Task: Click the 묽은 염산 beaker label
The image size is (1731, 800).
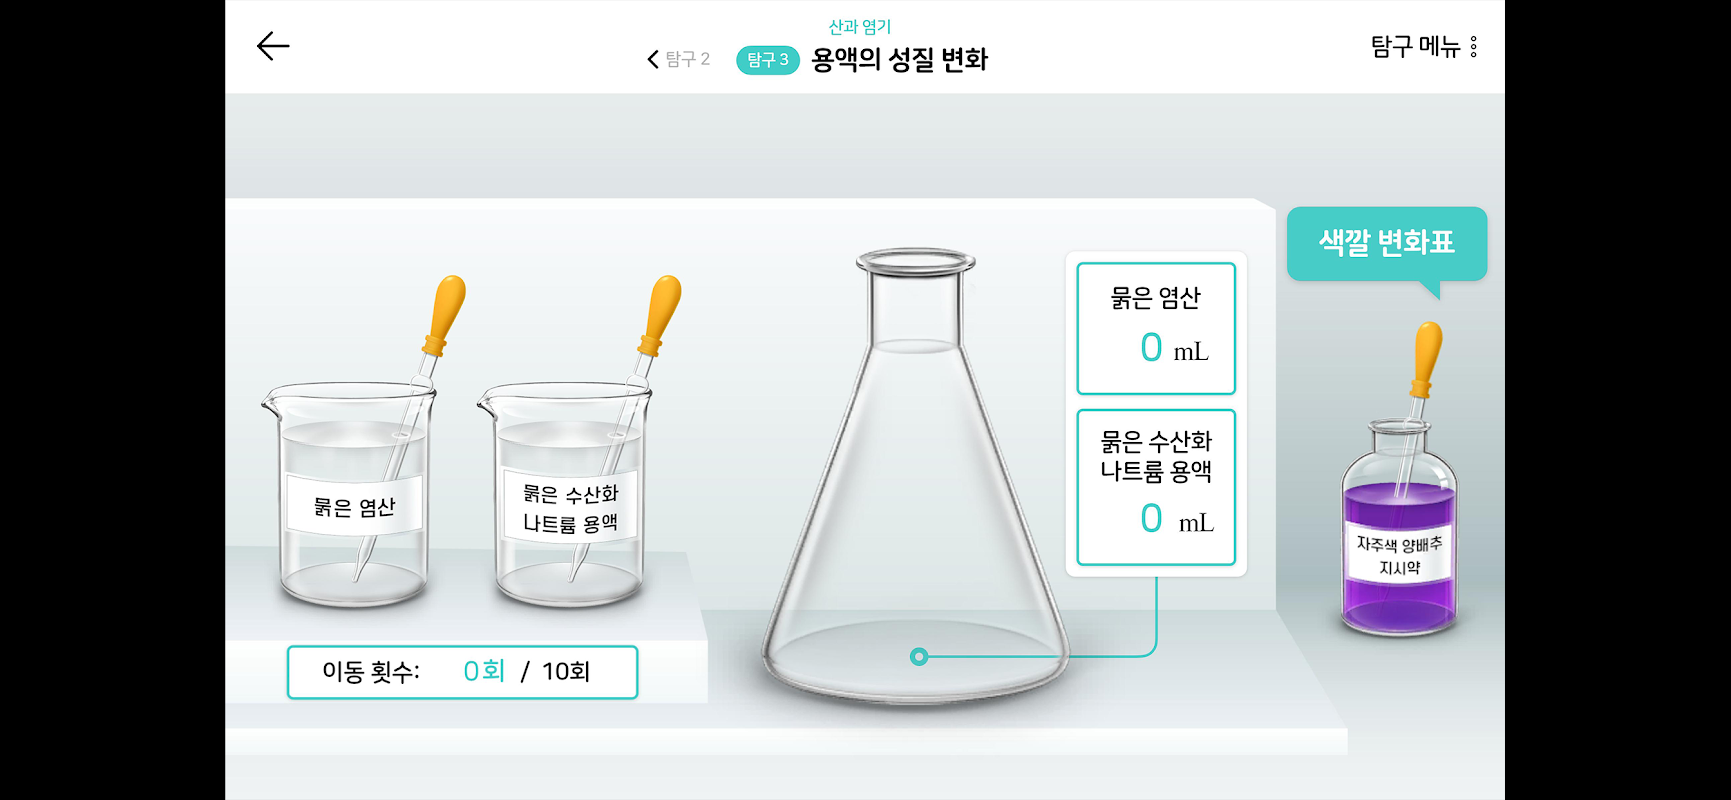Action: pyautogui.click(x=354, y=507)
